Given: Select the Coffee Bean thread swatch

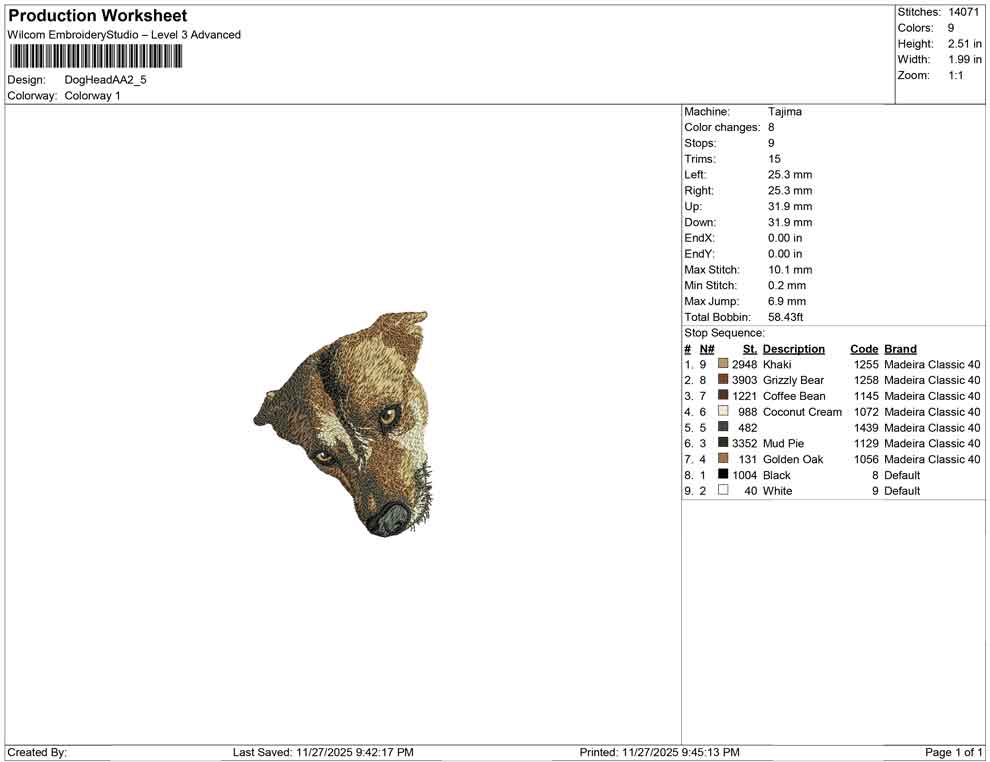Looking at the screenshot, I should tap(722, 396).
